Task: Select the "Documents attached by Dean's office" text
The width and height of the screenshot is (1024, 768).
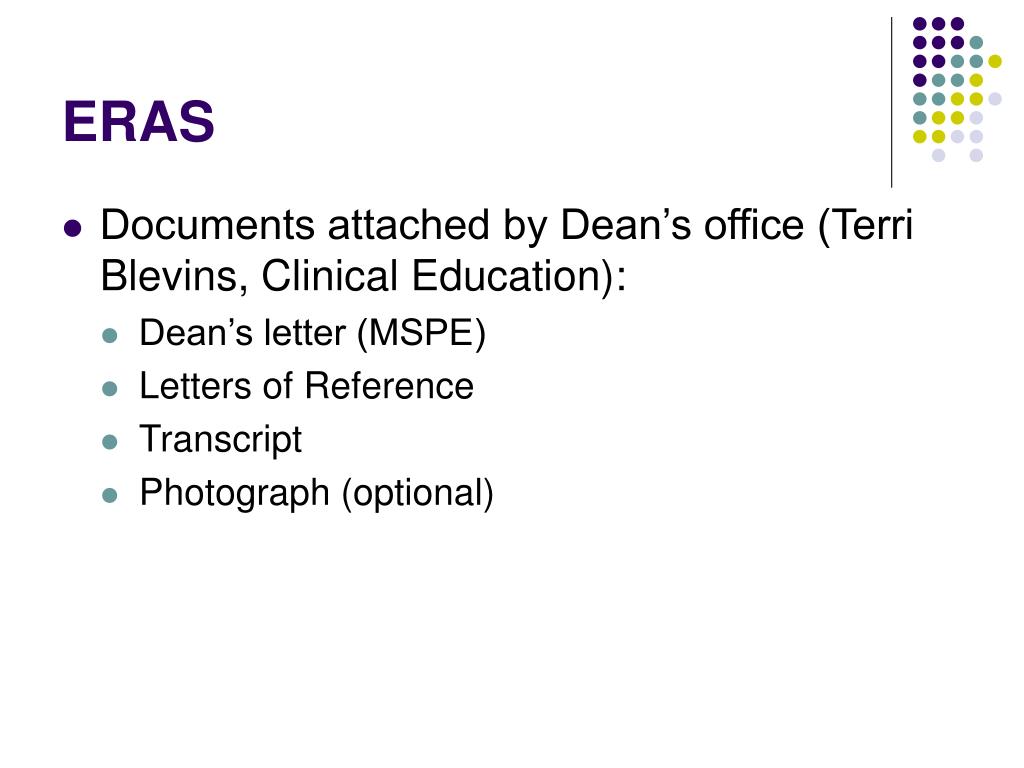Action: click(x=452, y=226)
